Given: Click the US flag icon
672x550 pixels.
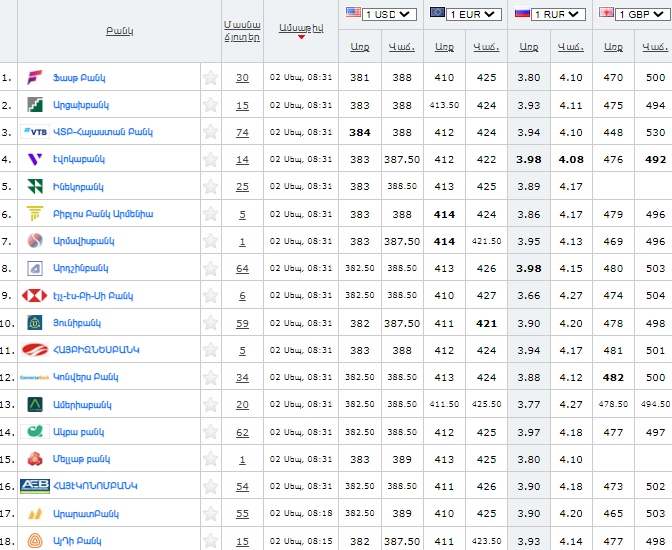Looking at the screenshot, I should pyautogui.click(x=353, y=12).
